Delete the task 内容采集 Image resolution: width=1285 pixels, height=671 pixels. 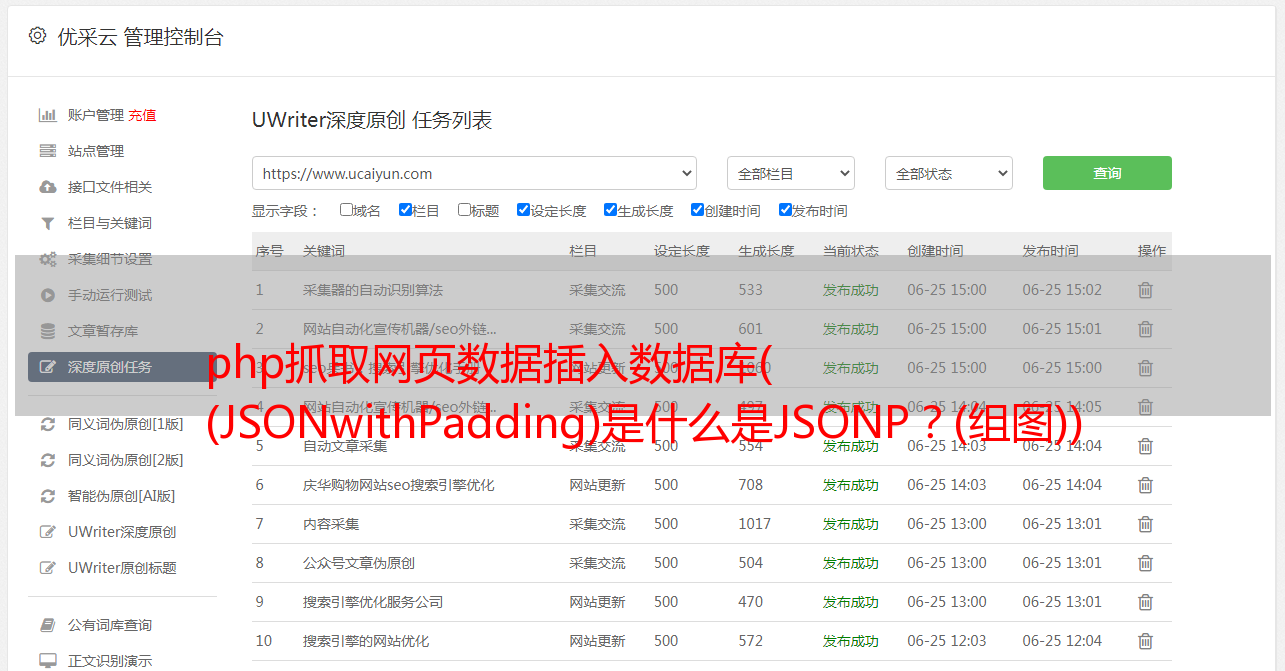click(1145, 524)
